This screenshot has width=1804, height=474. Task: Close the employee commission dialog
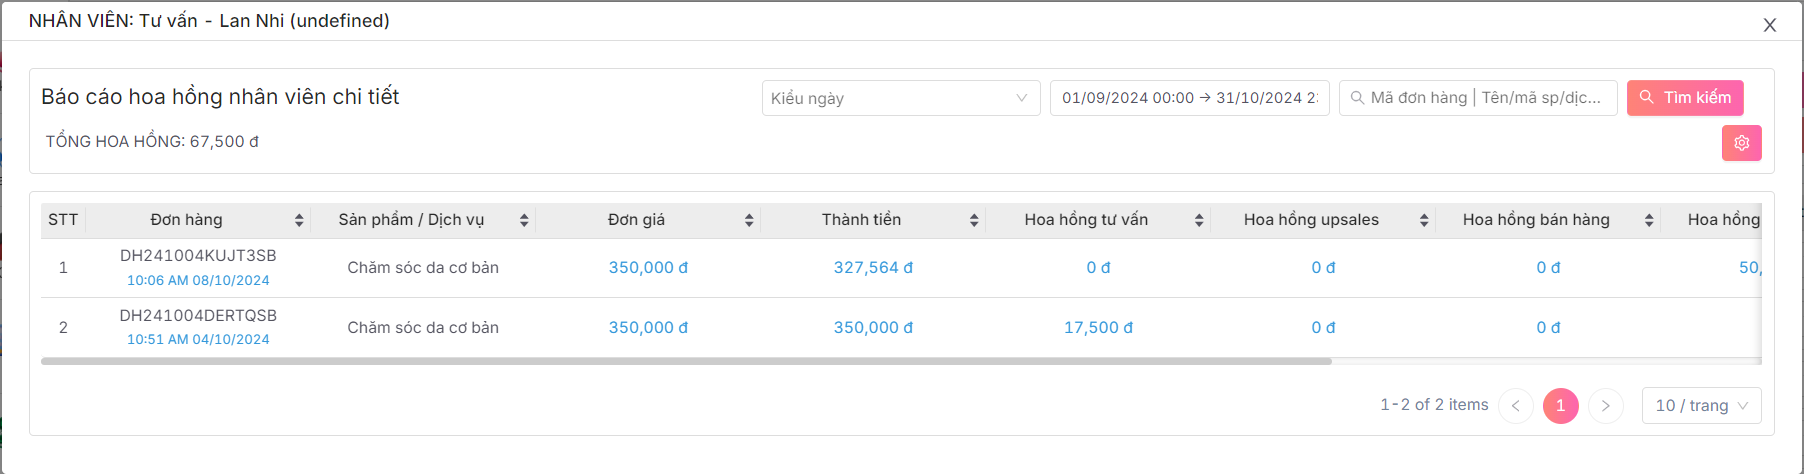click(1769, 25)
